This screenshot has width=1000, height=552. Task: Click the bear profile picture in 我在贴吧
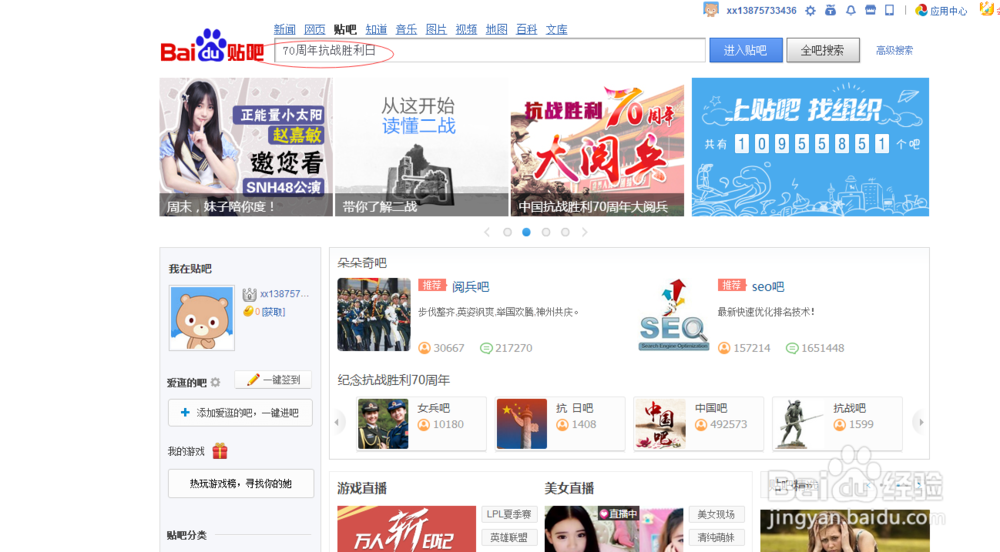click(202, 318)
